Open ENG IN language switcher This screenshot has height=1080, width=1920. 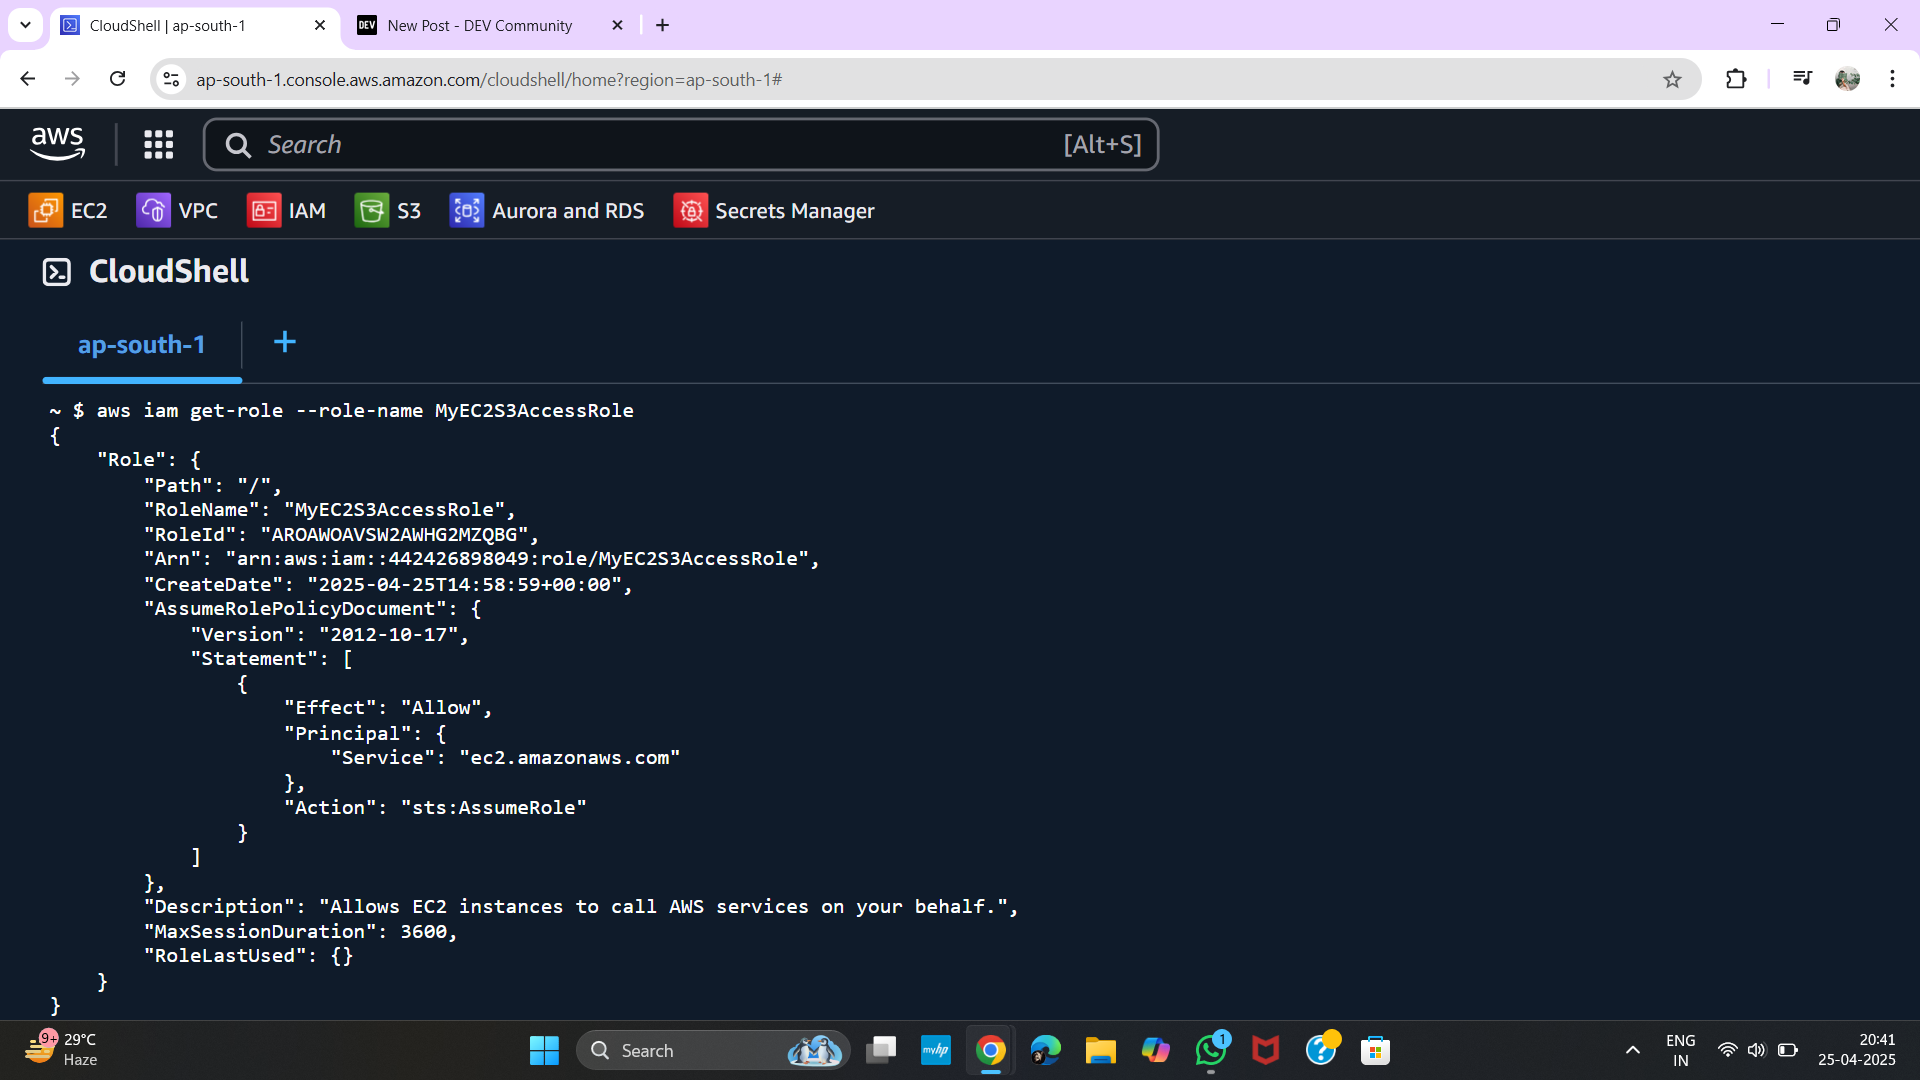coord(1681,1051)
